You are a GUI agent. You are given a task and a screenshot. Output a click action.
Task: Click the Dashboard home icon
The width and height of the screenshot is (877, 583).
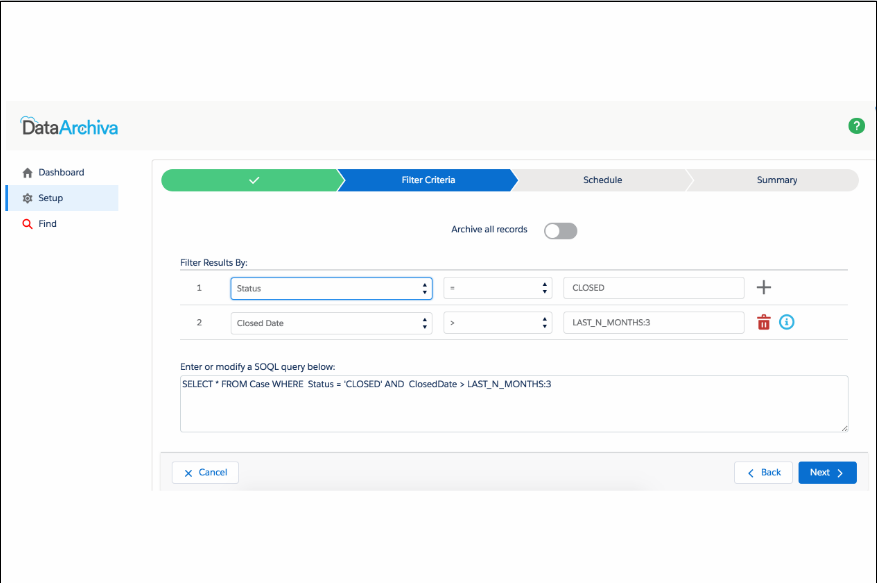[27, 173]
